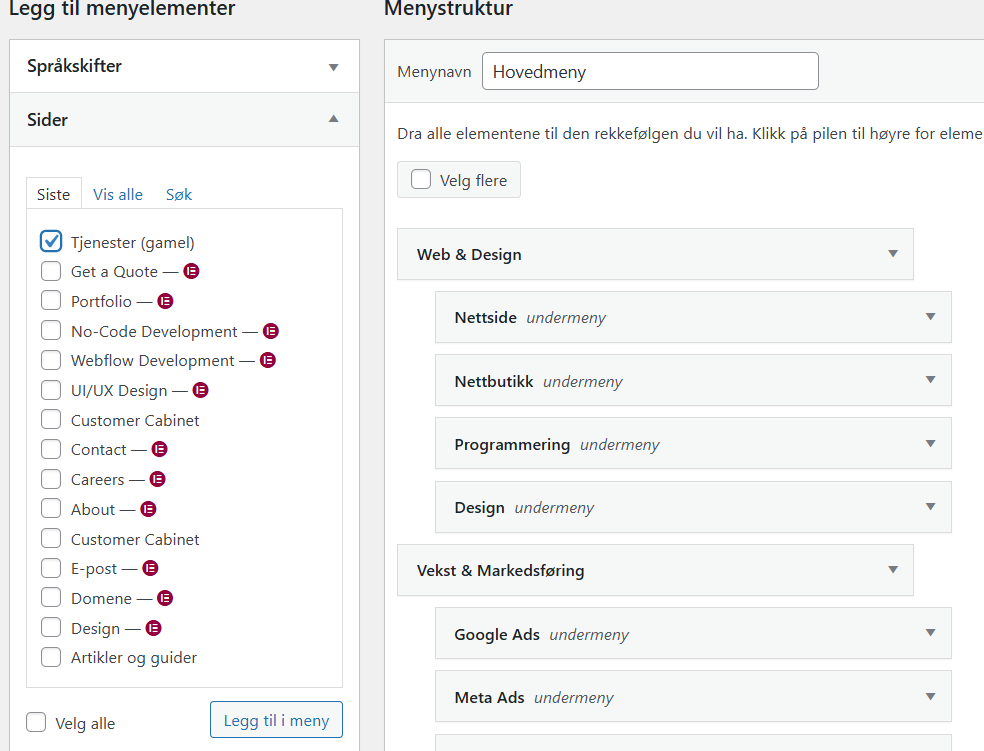Expand the Språkskifter panel

point(334,67)
